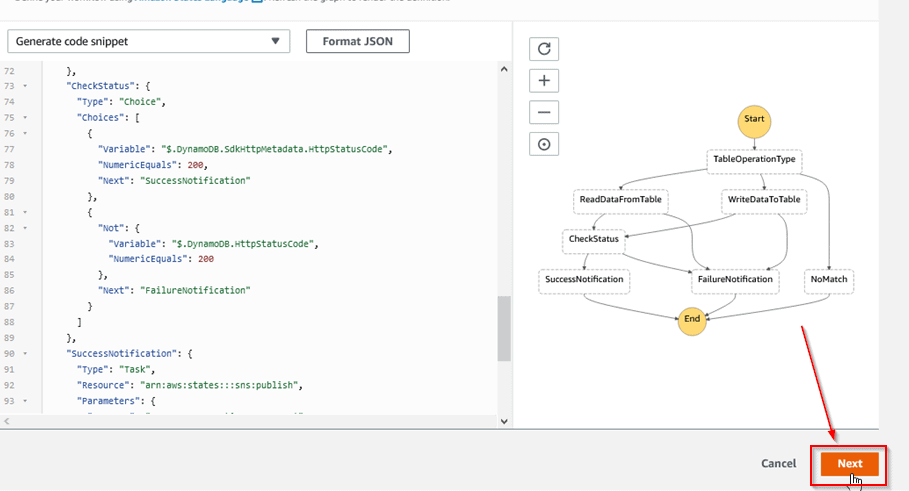Click the code editor vertical scrollbar
909x491 pixels.
coord(504,330)
